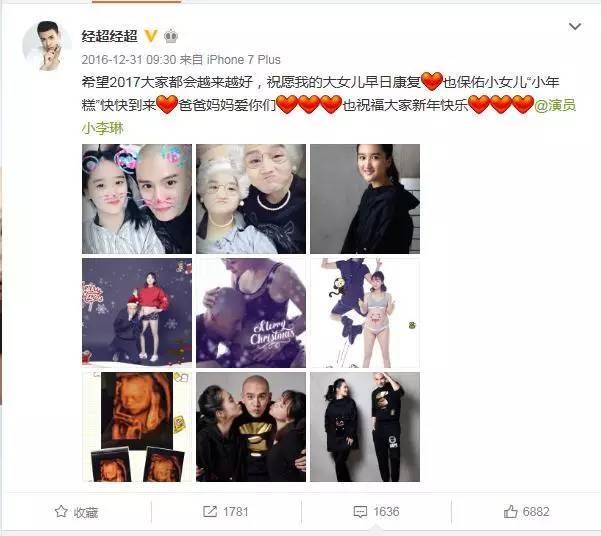Click the crown membership icon

[171, 36]
